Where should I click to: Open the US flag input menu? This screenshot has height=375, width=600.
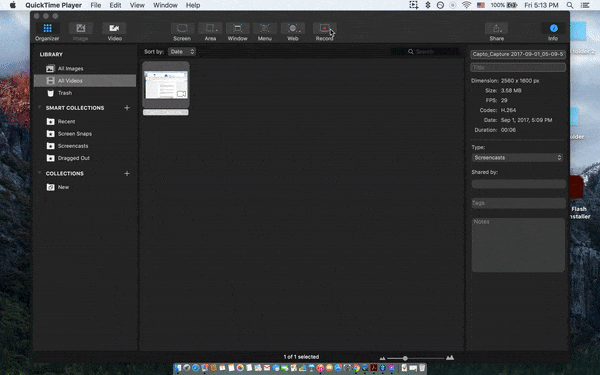pos(481,5)
